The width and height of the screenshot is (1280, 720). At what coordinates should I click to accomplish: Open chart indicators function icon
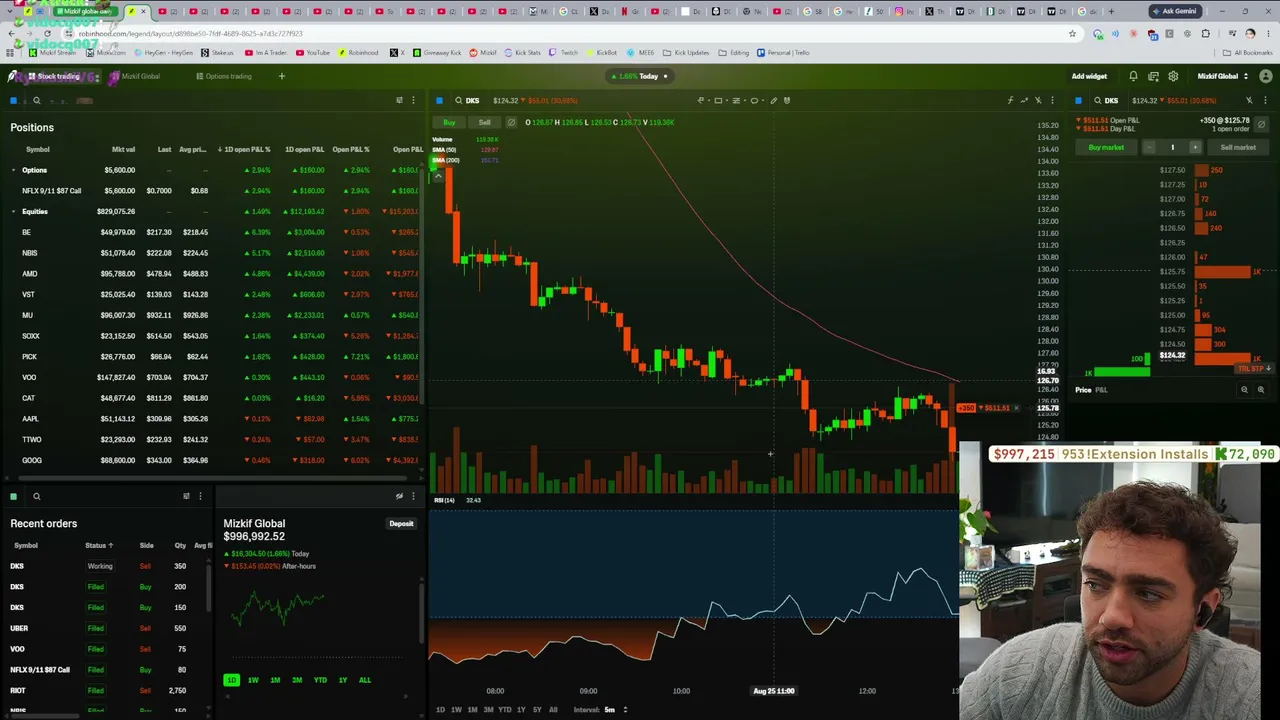[x=1010, y=100]
